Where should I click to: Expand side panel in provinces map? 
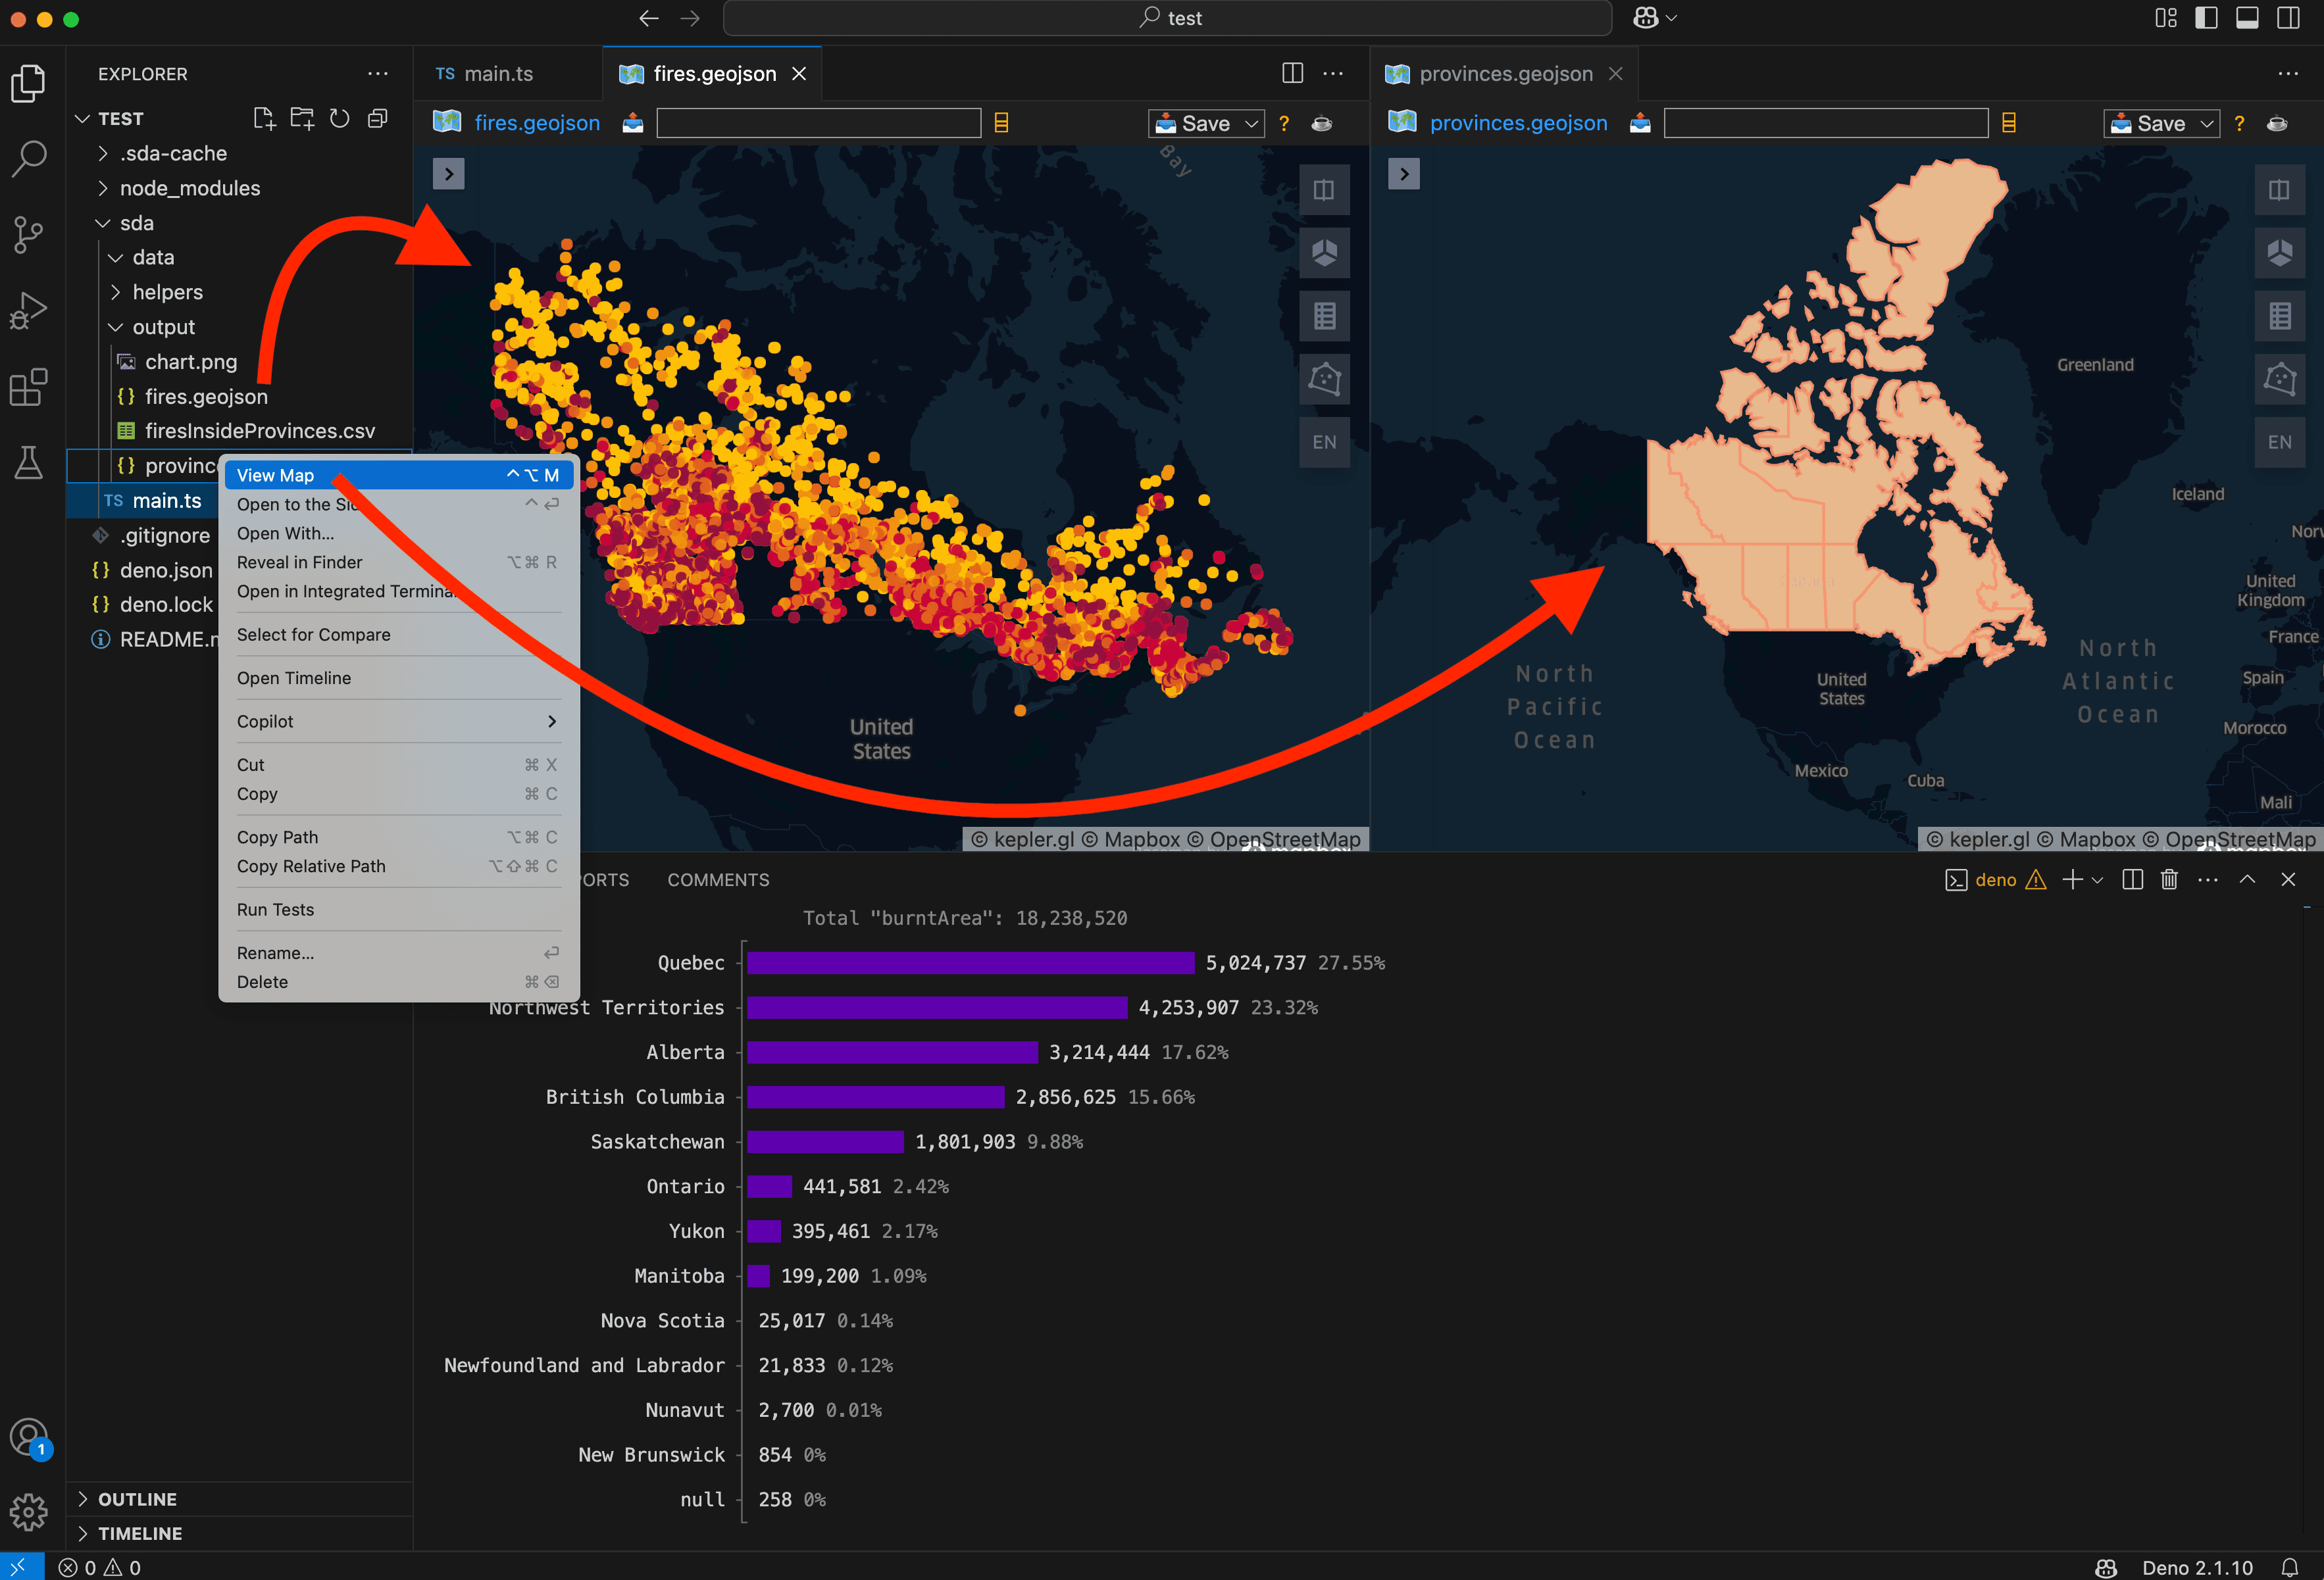pos(1404,174)
